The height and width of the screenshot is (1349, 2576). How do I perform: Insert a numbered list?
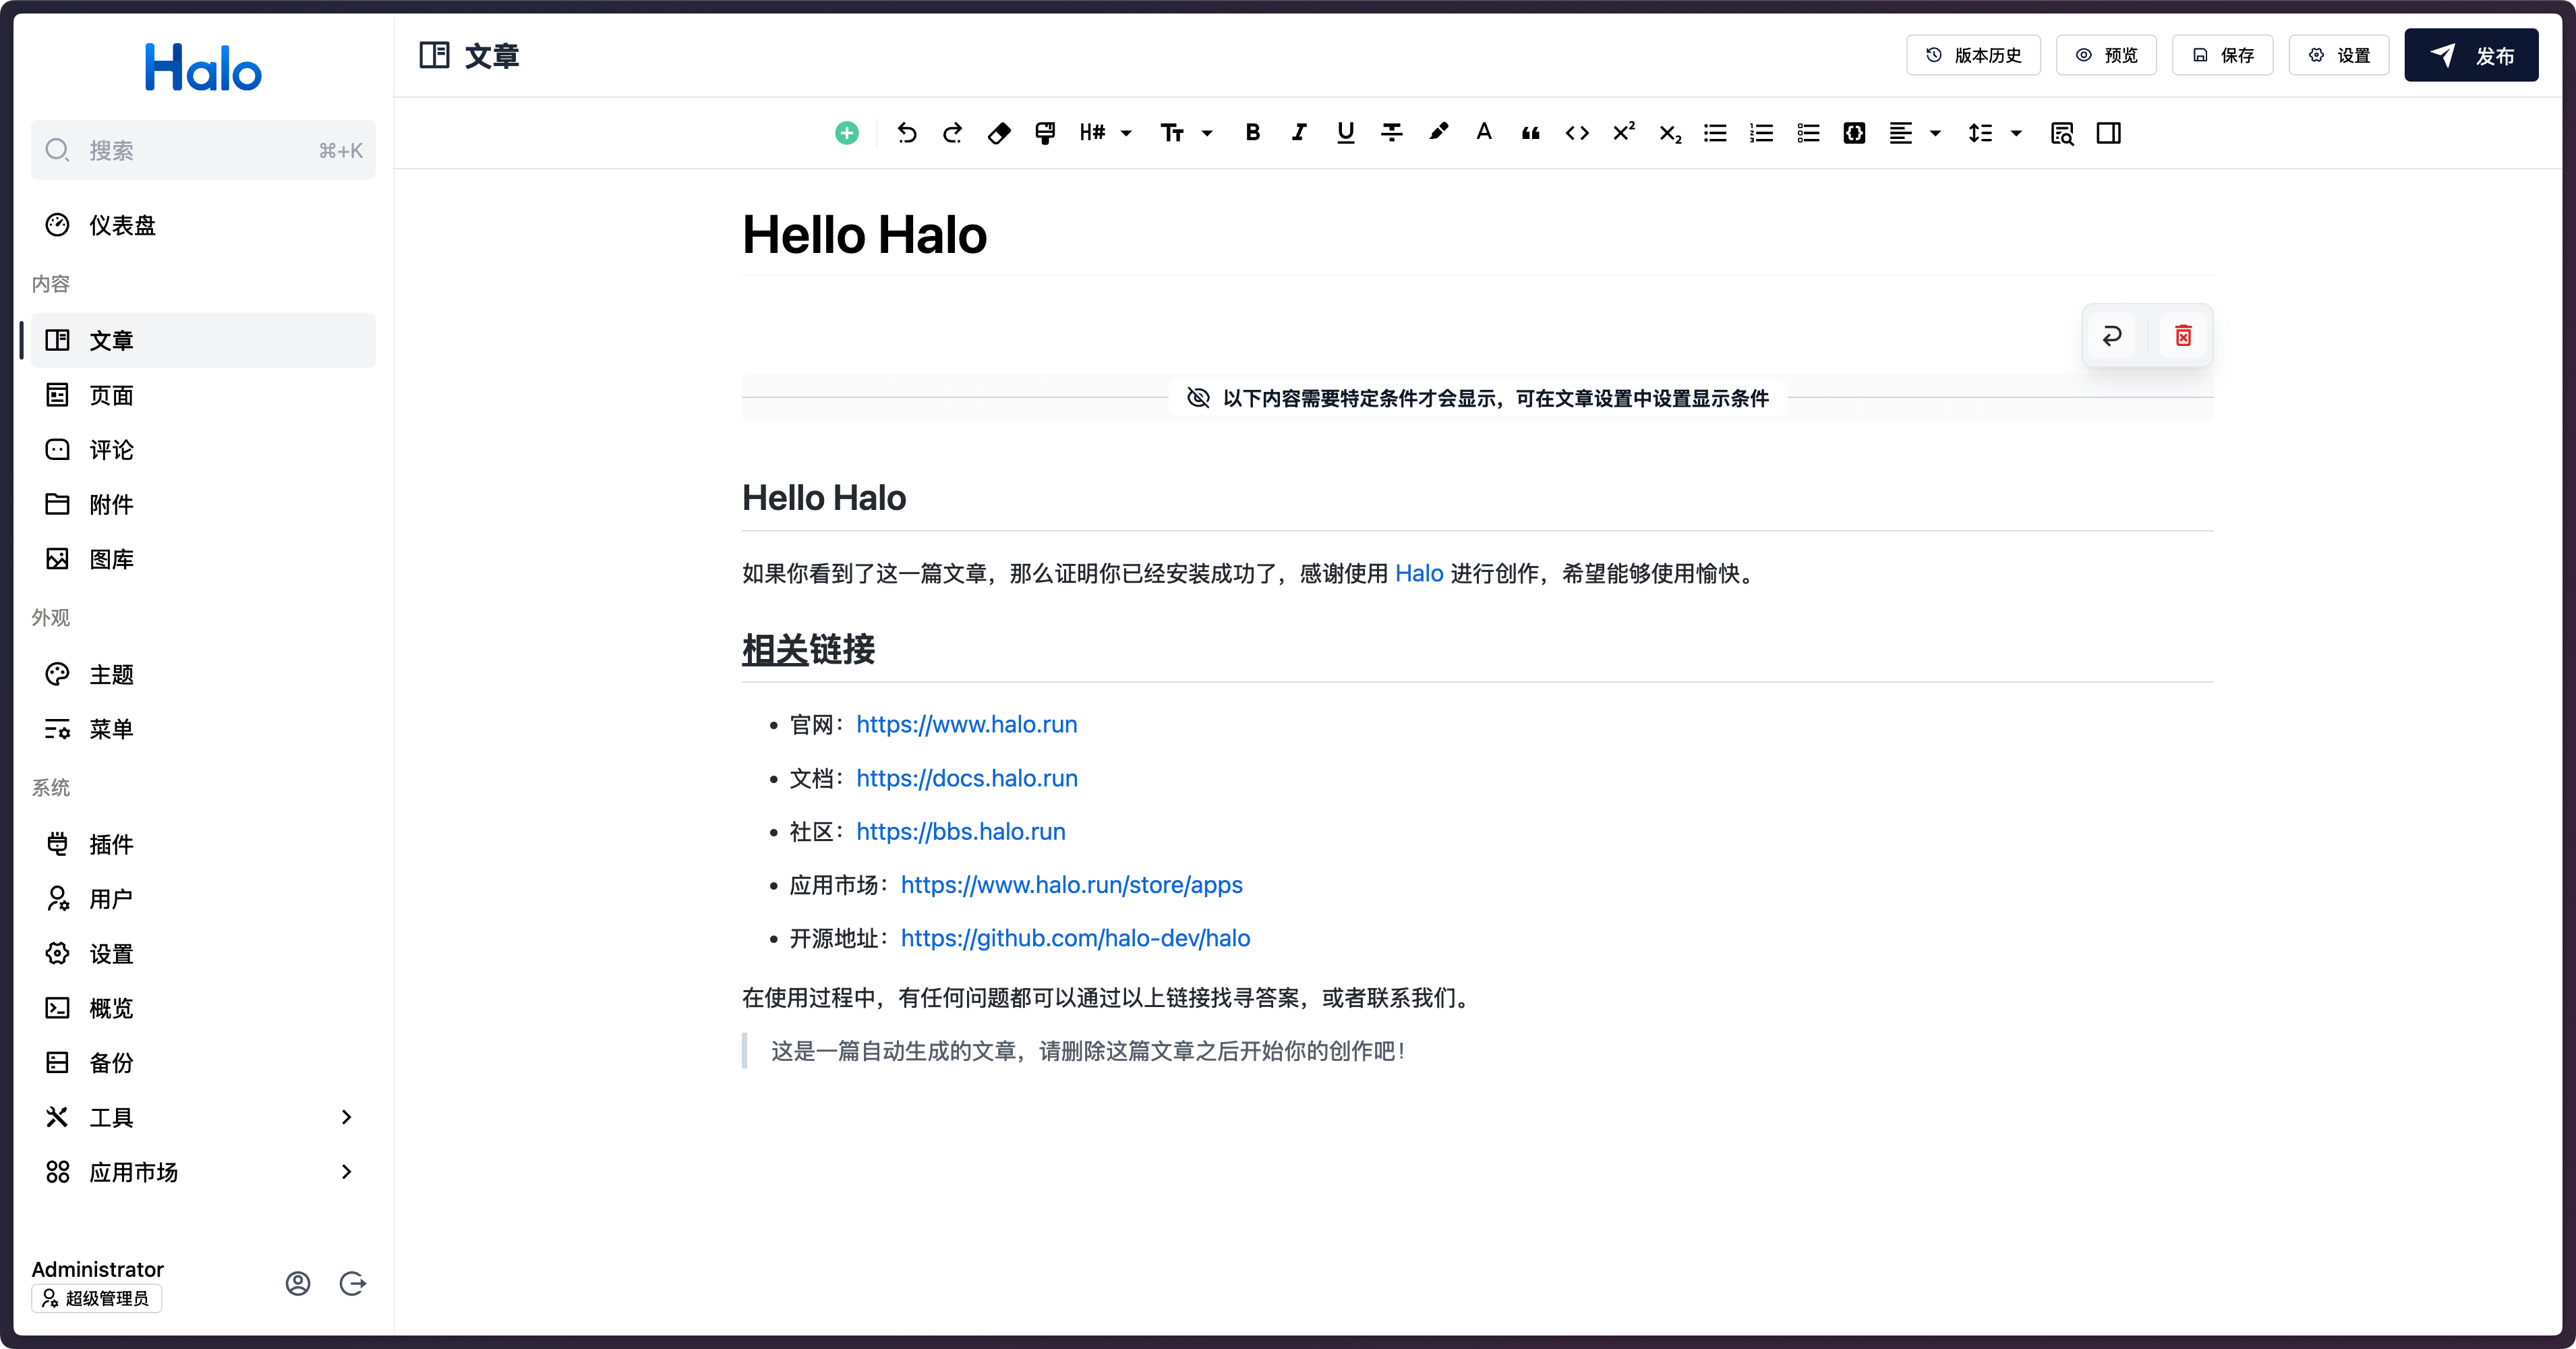pyautogui.click(x=1761, y=133)
